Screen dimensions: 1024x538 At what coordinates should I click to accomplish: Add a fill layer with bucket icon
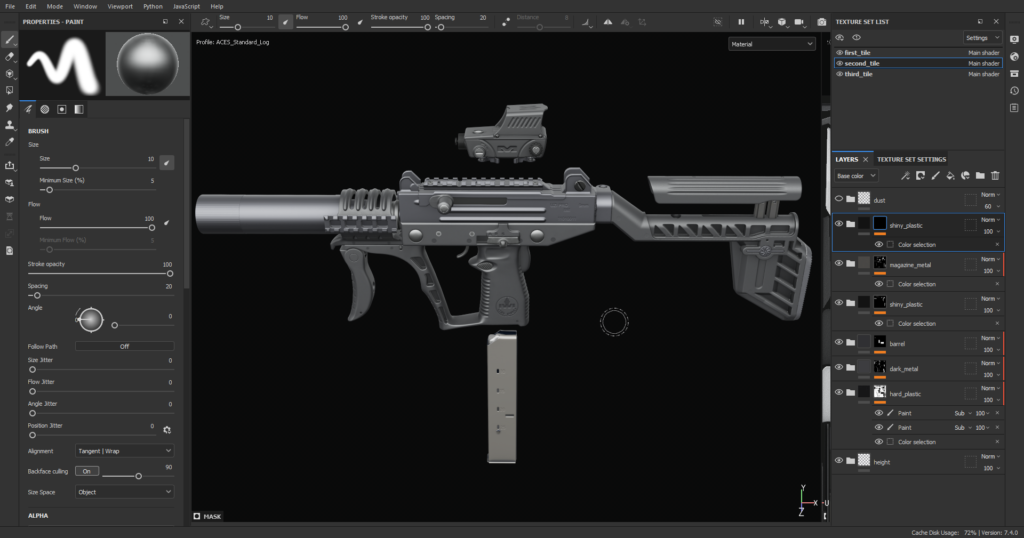tap(950, 176)
